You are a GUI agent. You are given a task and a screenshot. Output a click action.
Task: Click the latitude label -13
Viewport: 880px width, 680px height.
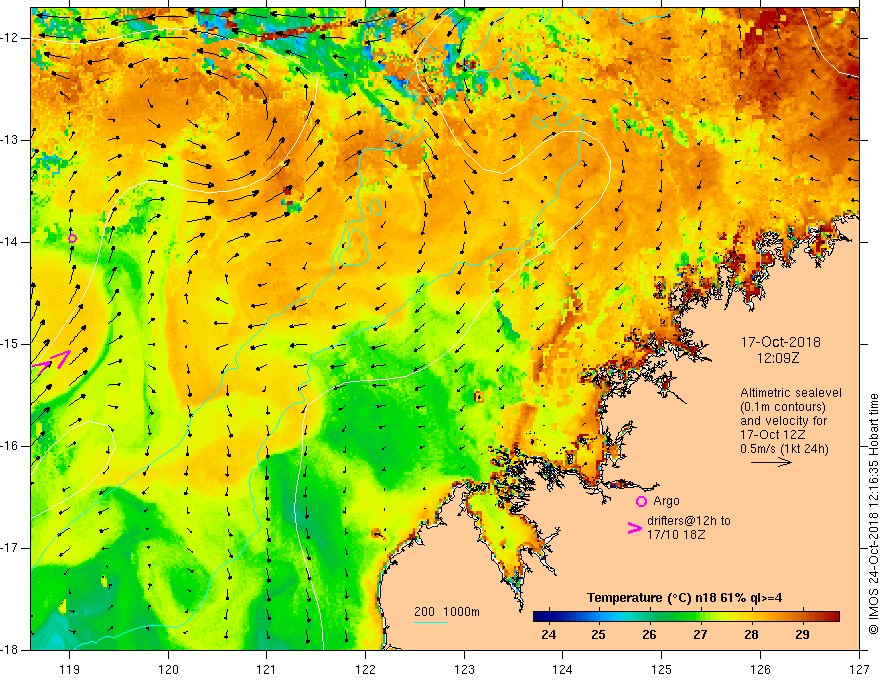click(x=10, y=140)
